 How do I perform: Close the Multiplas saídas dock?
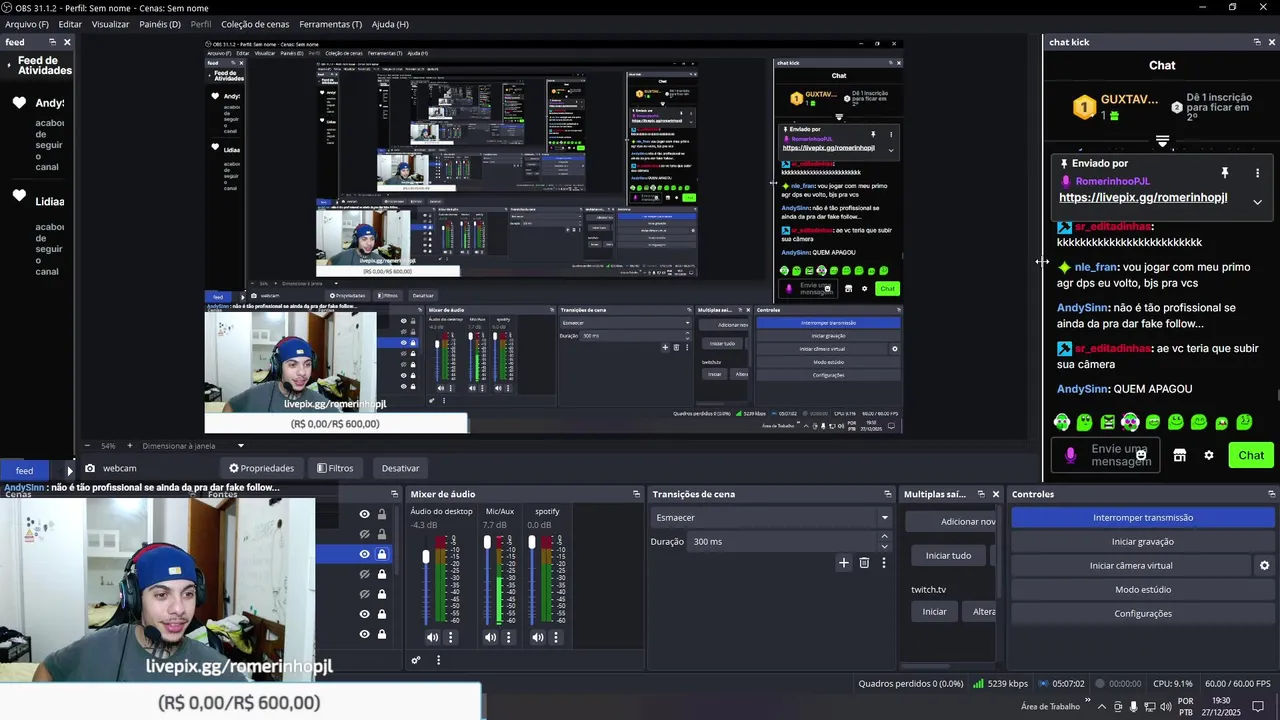point(995,494)
